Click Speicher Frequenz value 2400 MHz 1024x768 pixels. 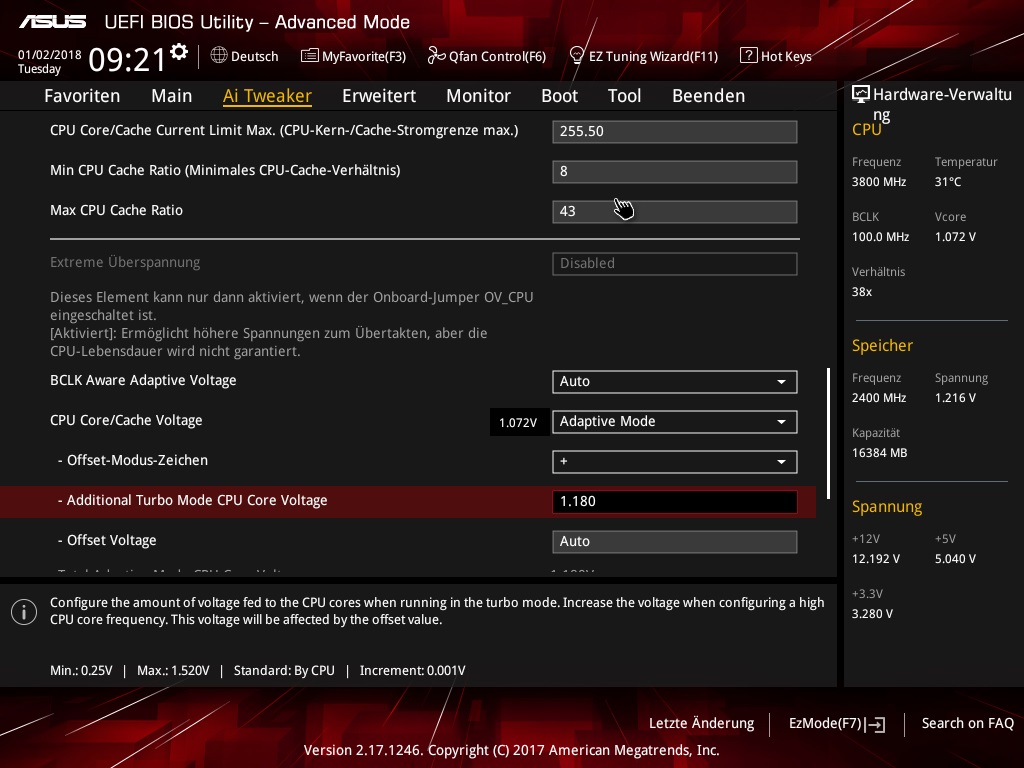click(878, 398)
